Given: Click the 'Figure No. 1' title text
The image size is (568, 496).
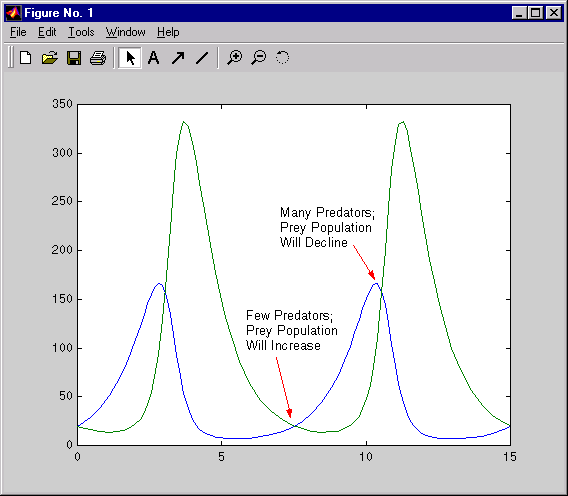Looking at the screenshot, I should (x=59, y=13).
